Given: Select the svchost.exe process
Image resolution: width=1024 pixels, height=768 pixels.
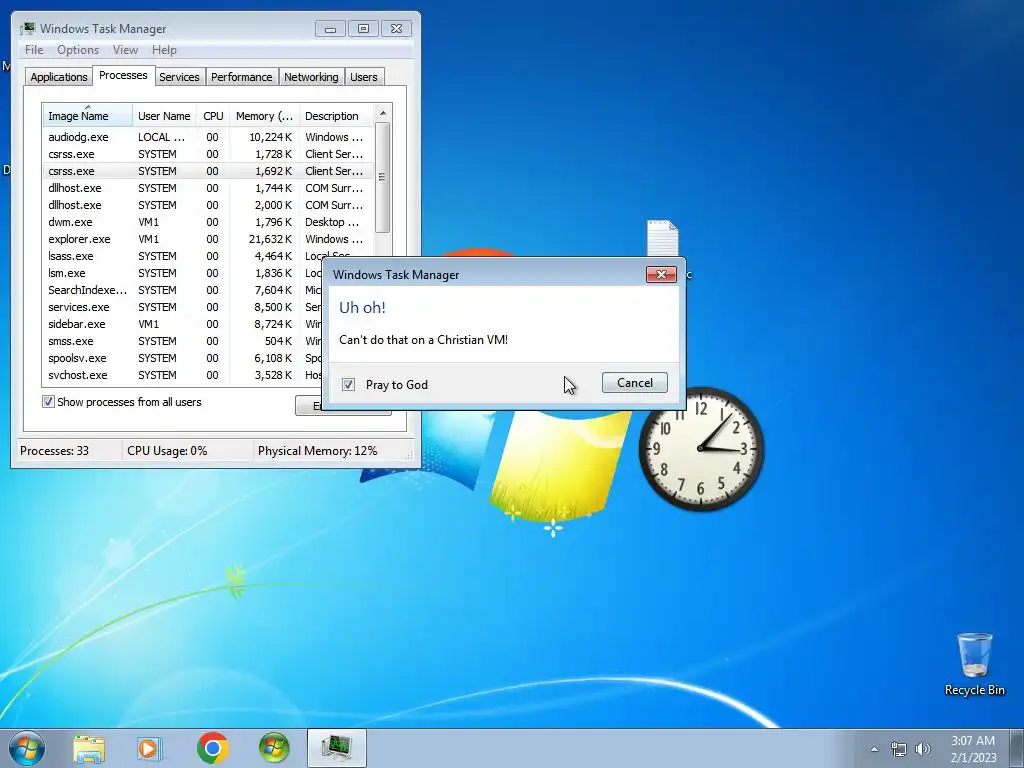Looking at the screenshot, I should (x=182, y=374).
